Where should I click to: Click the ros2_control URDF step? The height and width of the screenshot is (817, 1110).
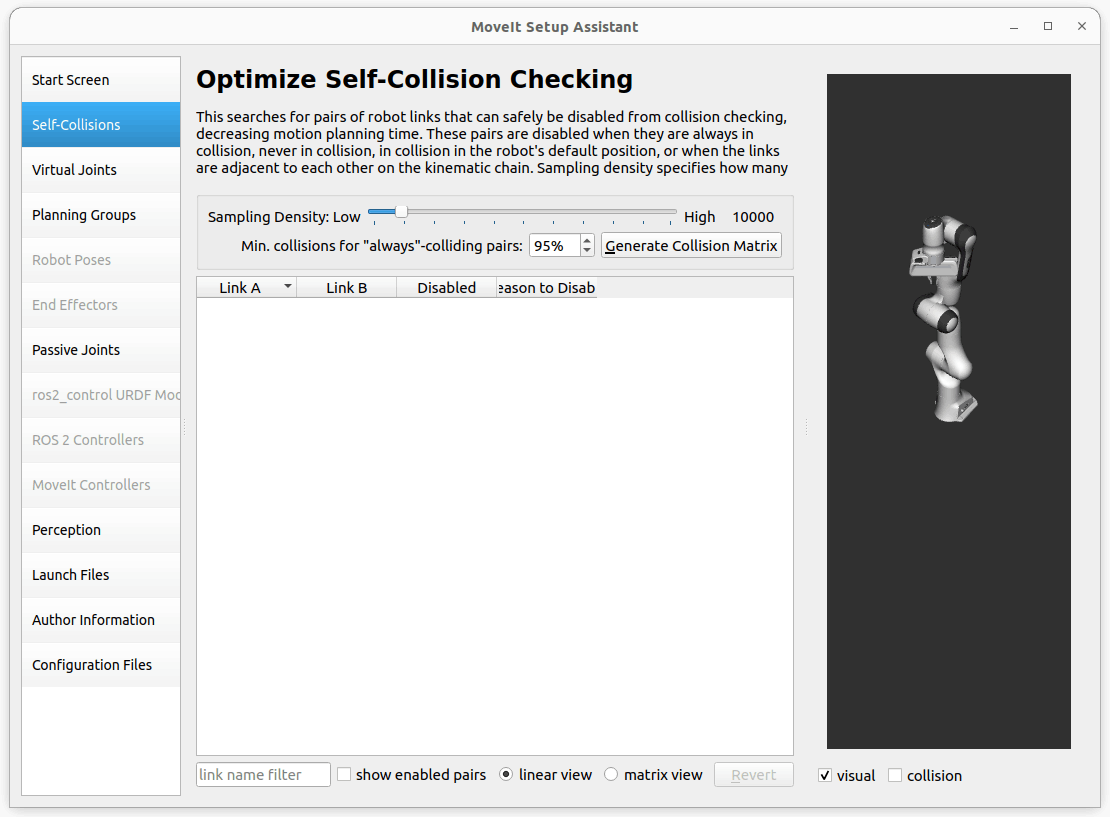tap(101, 395)
